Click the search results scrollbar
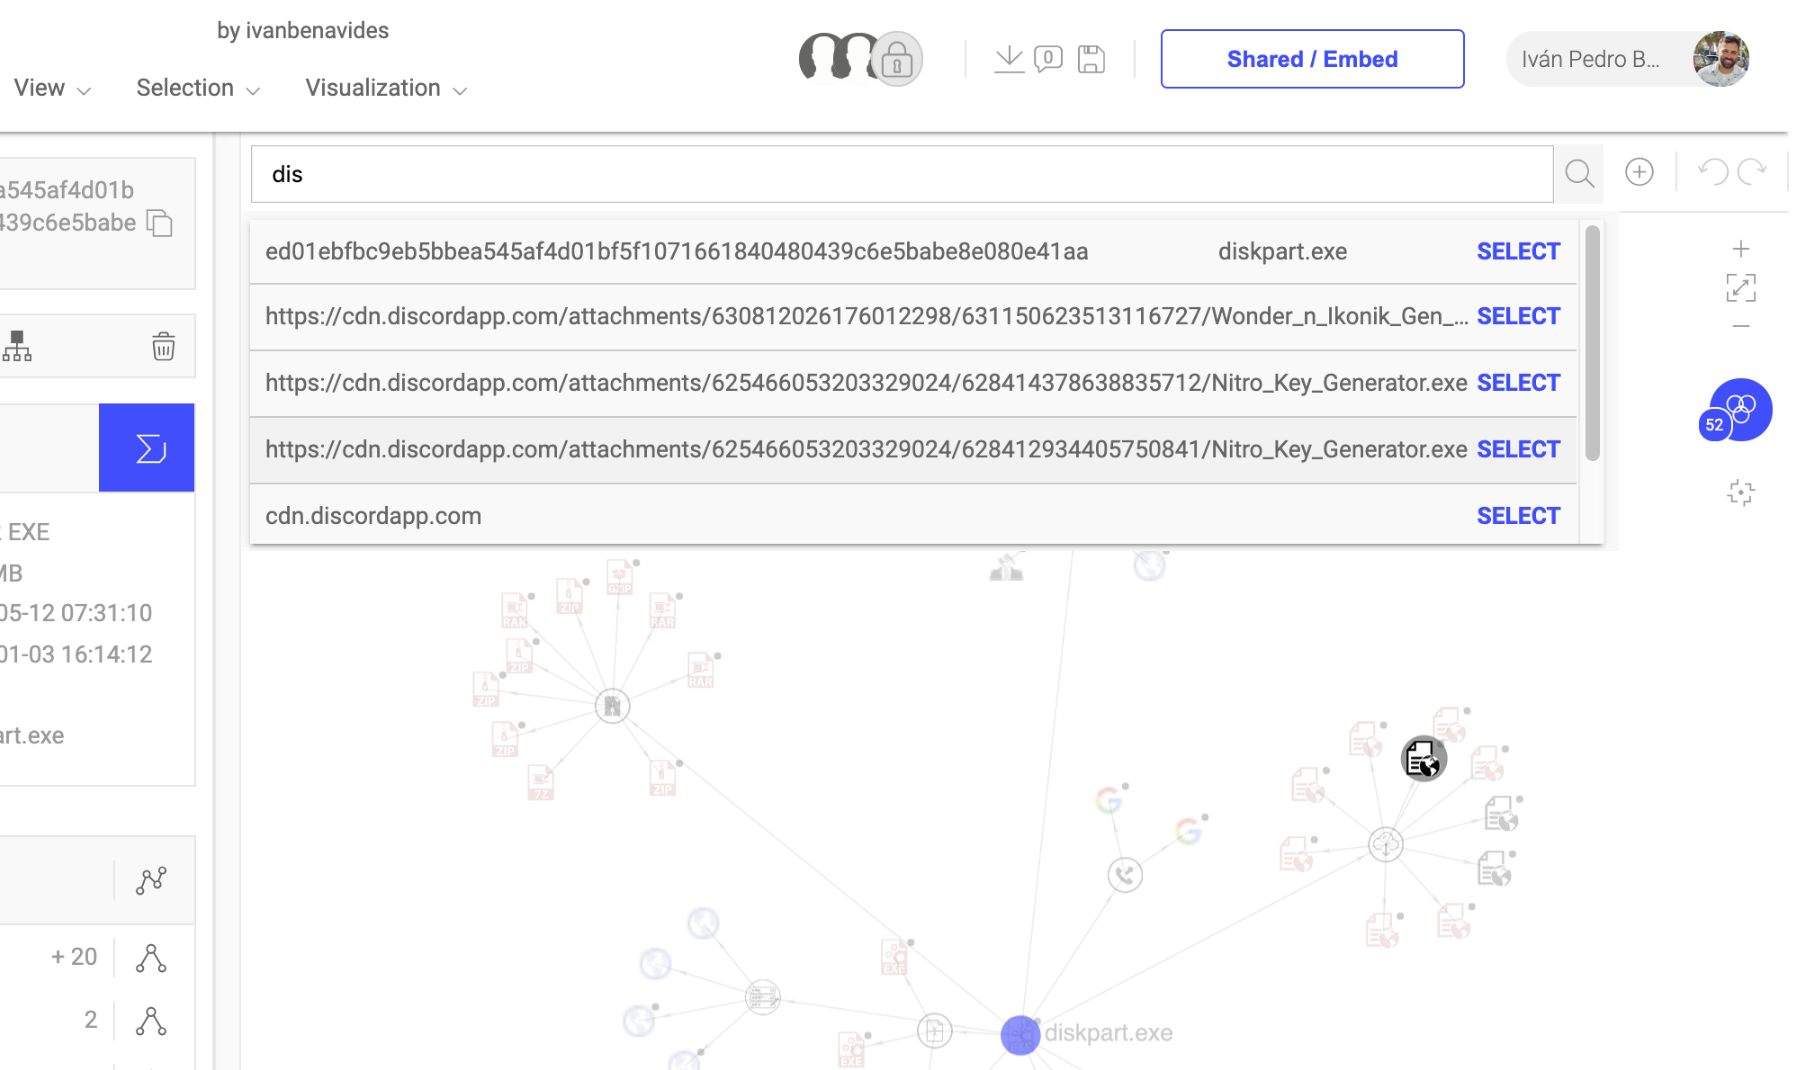1796x1070 pixels. [1592, 343]
